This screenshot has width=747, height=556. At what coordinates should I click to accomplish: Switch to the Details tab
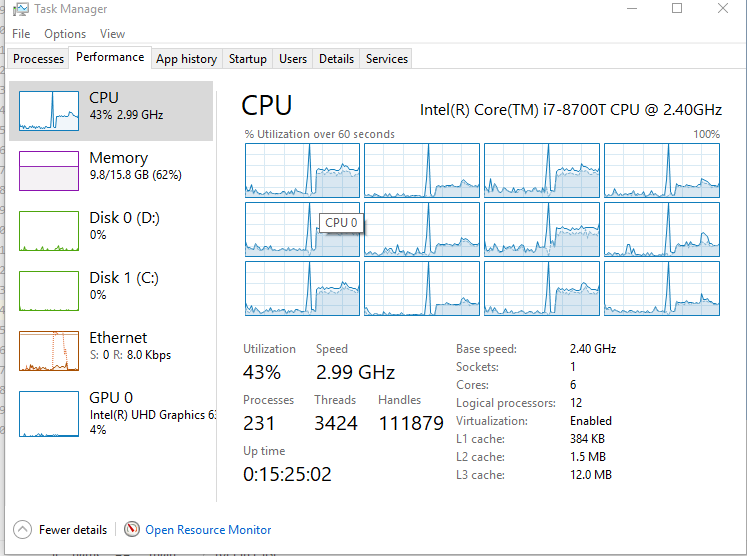(336, 59)
